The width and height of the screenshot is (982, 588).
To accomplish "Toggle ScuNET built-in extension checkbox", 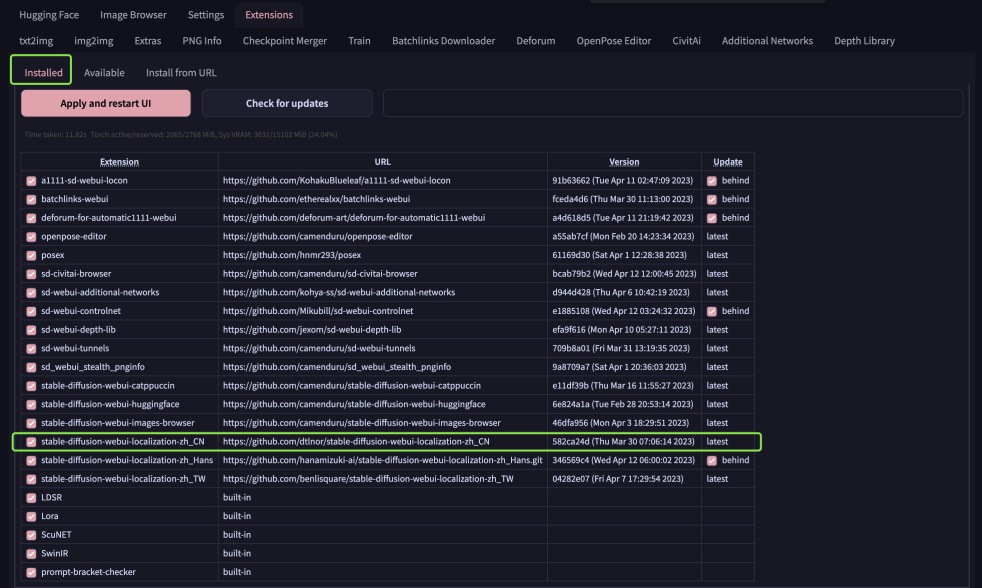I will [x=31, y=535].
